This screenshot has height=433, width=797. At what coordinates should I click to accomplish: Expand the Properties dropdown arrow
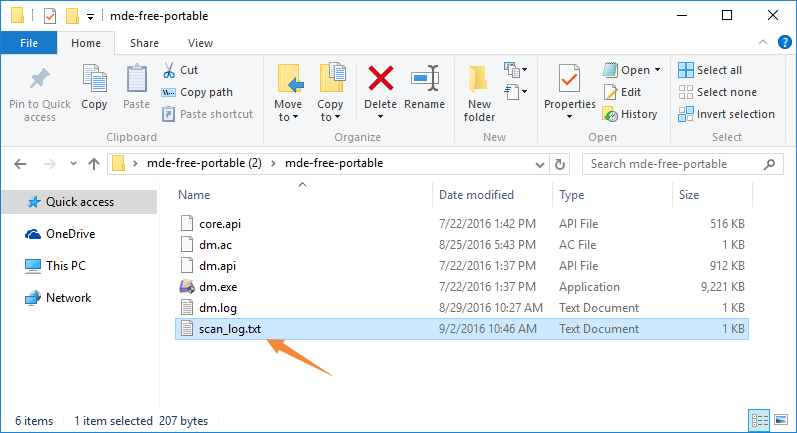click(x=569, y=117)
